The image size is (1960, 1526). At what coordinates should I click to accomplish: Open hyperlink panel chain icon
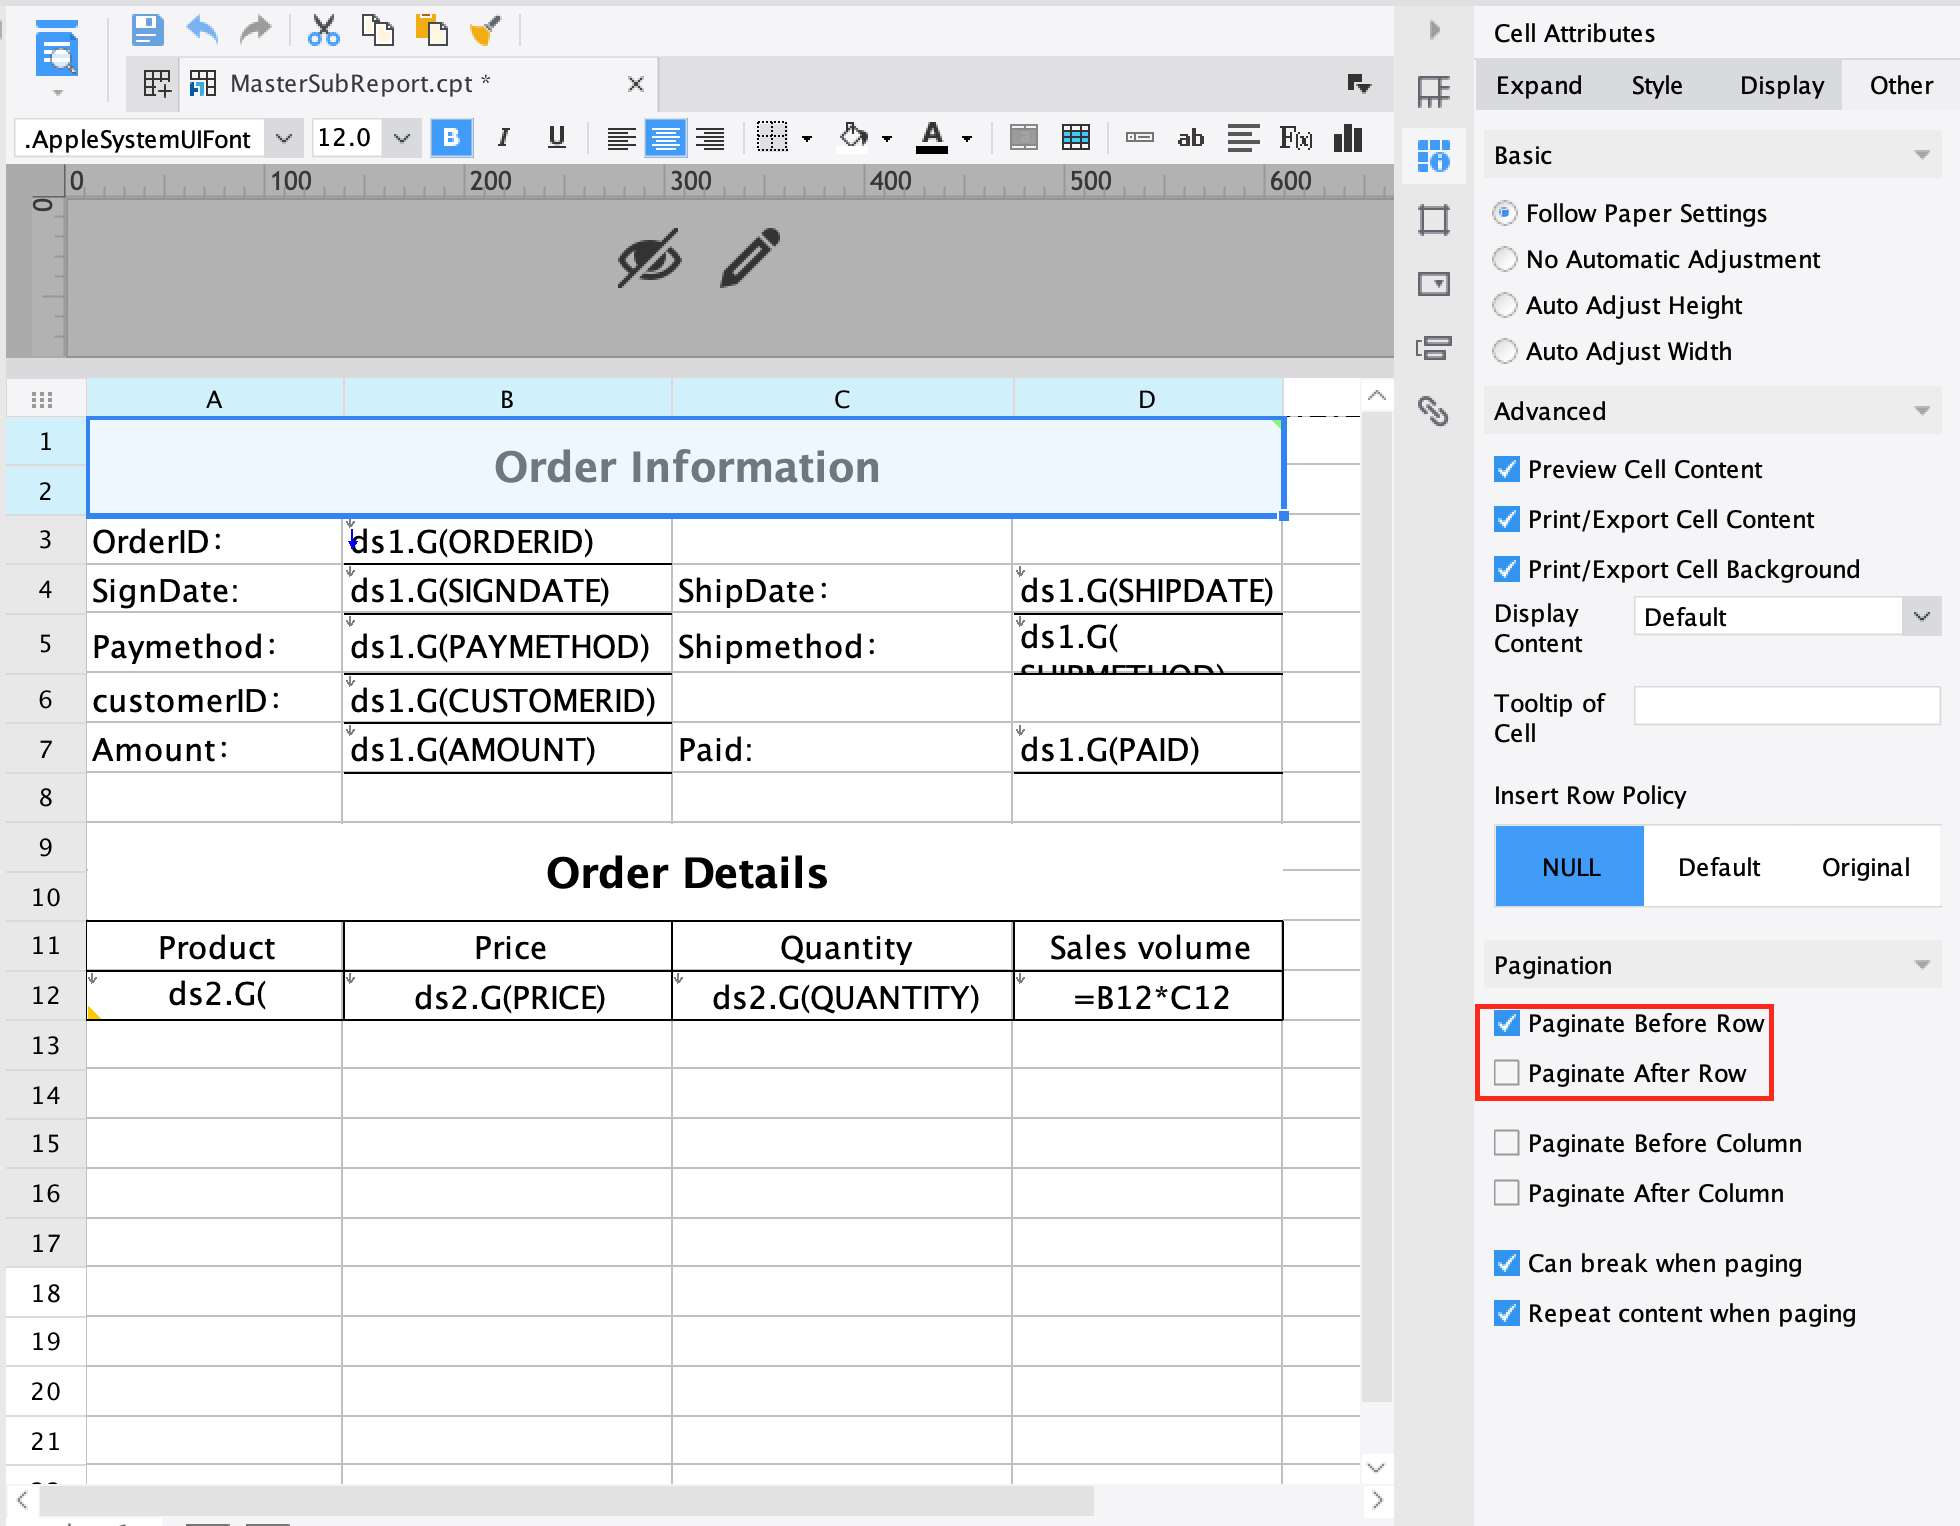(1433, 411)
